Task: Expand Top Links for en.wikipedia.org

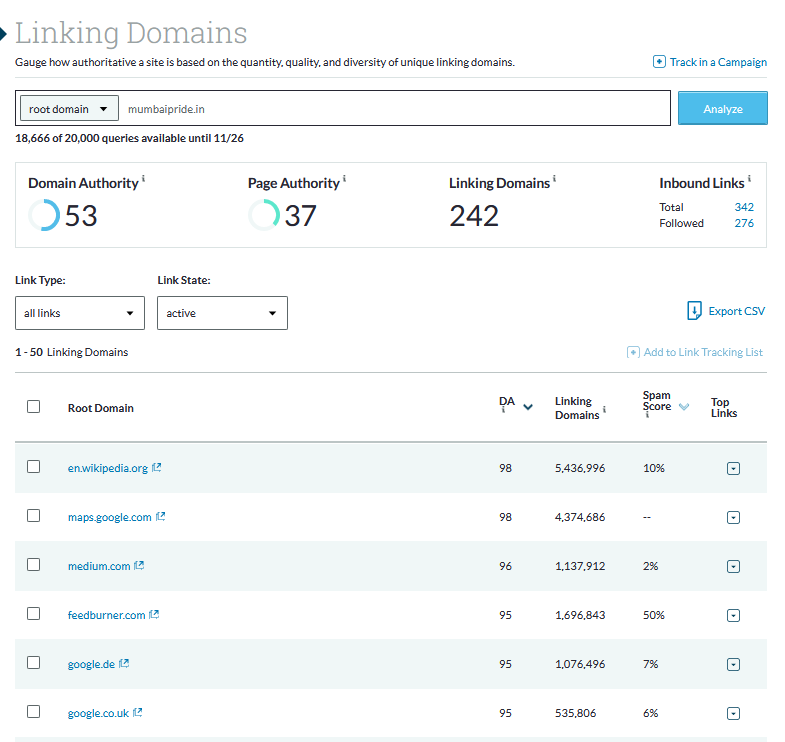Action: coord(733,468)
